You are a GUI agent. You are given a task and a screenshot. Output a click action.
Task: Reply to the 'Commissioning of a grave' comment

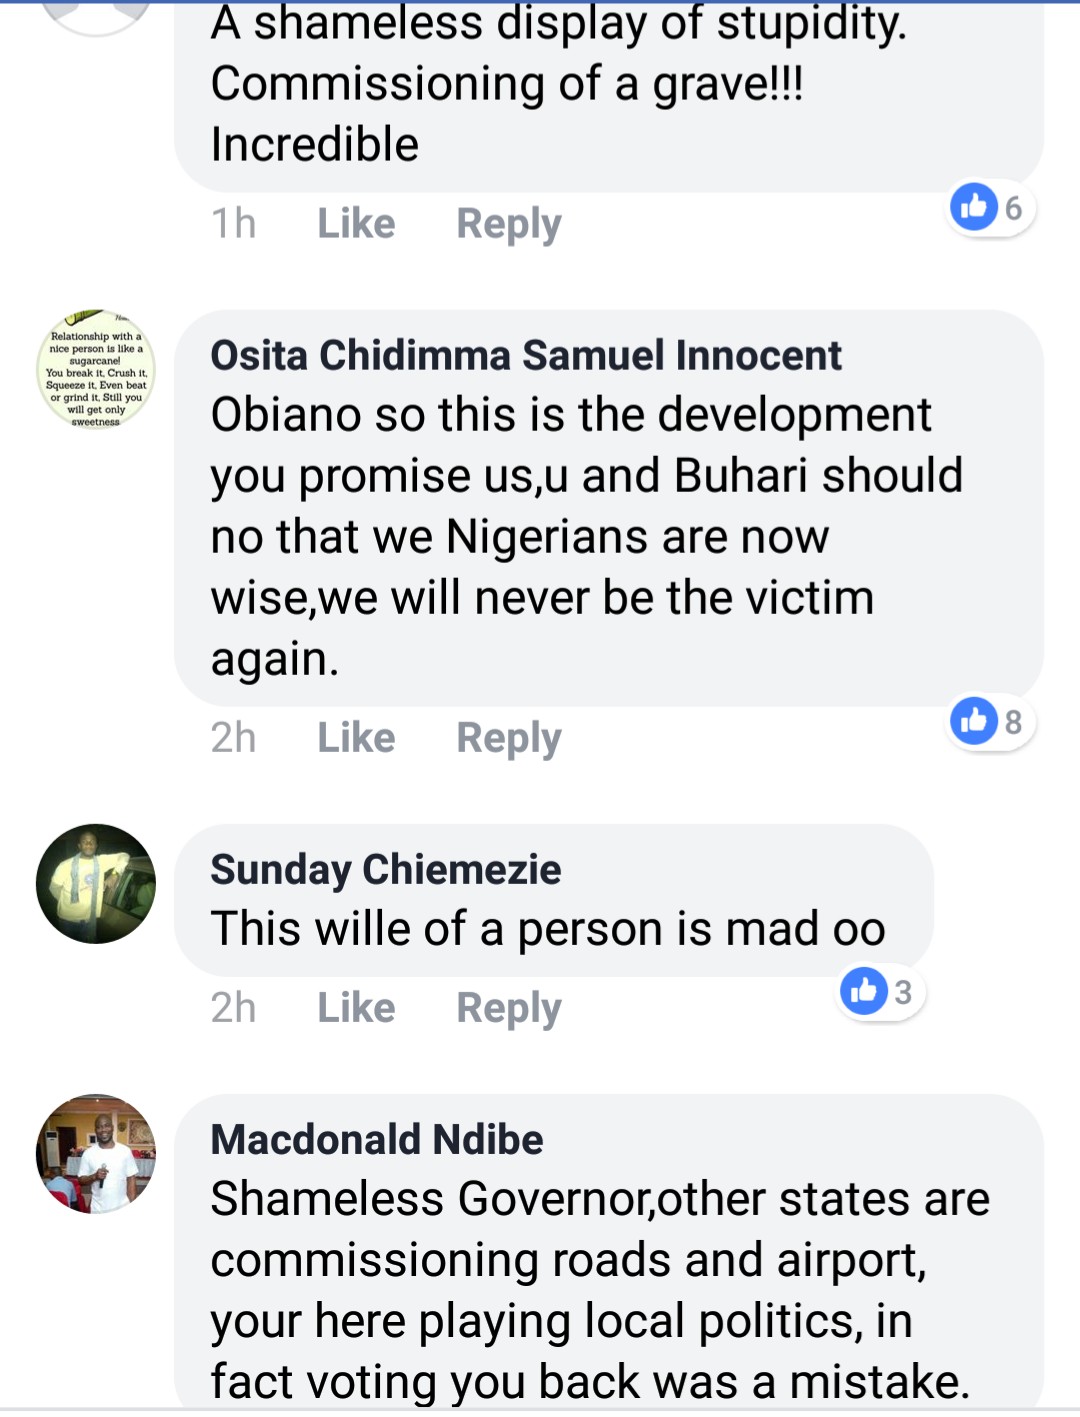(508, 224)
